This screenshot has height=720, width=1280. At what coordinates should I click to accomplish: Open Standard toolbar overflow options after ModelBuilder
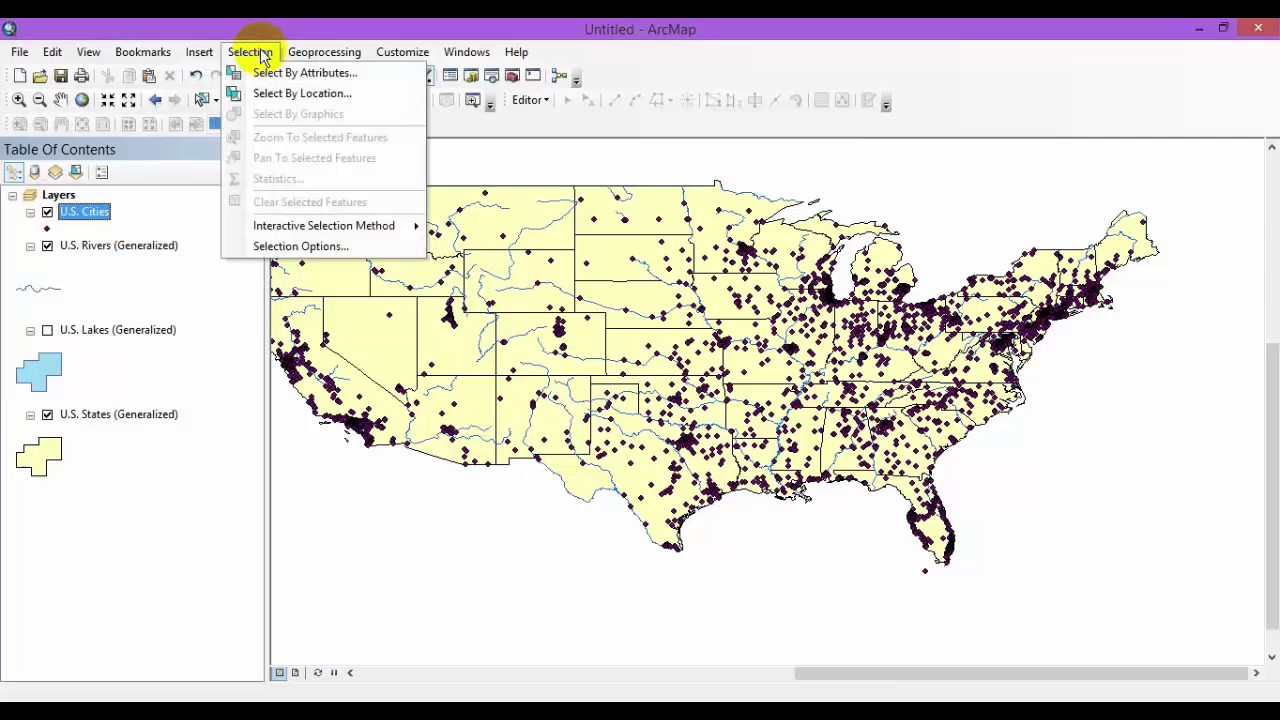577,80
